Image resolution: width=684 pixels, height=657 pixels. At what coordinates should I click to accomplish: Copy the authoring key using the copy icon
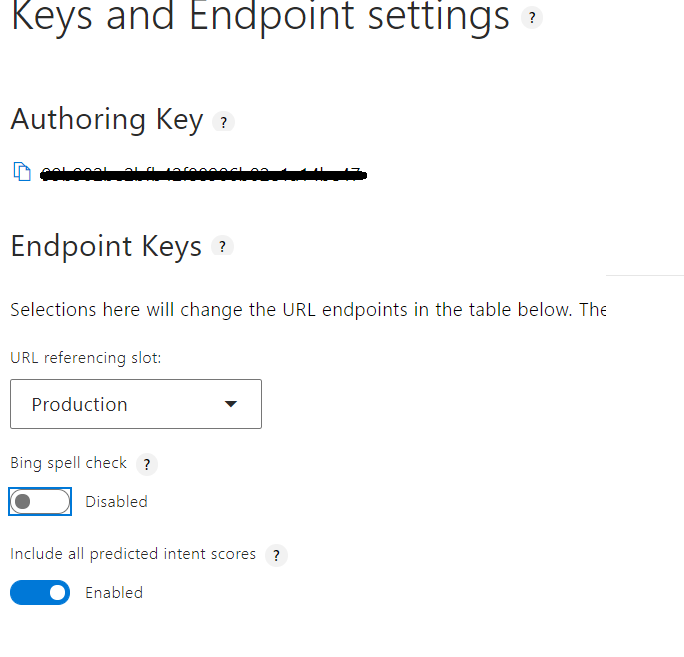tap(22, 172)
